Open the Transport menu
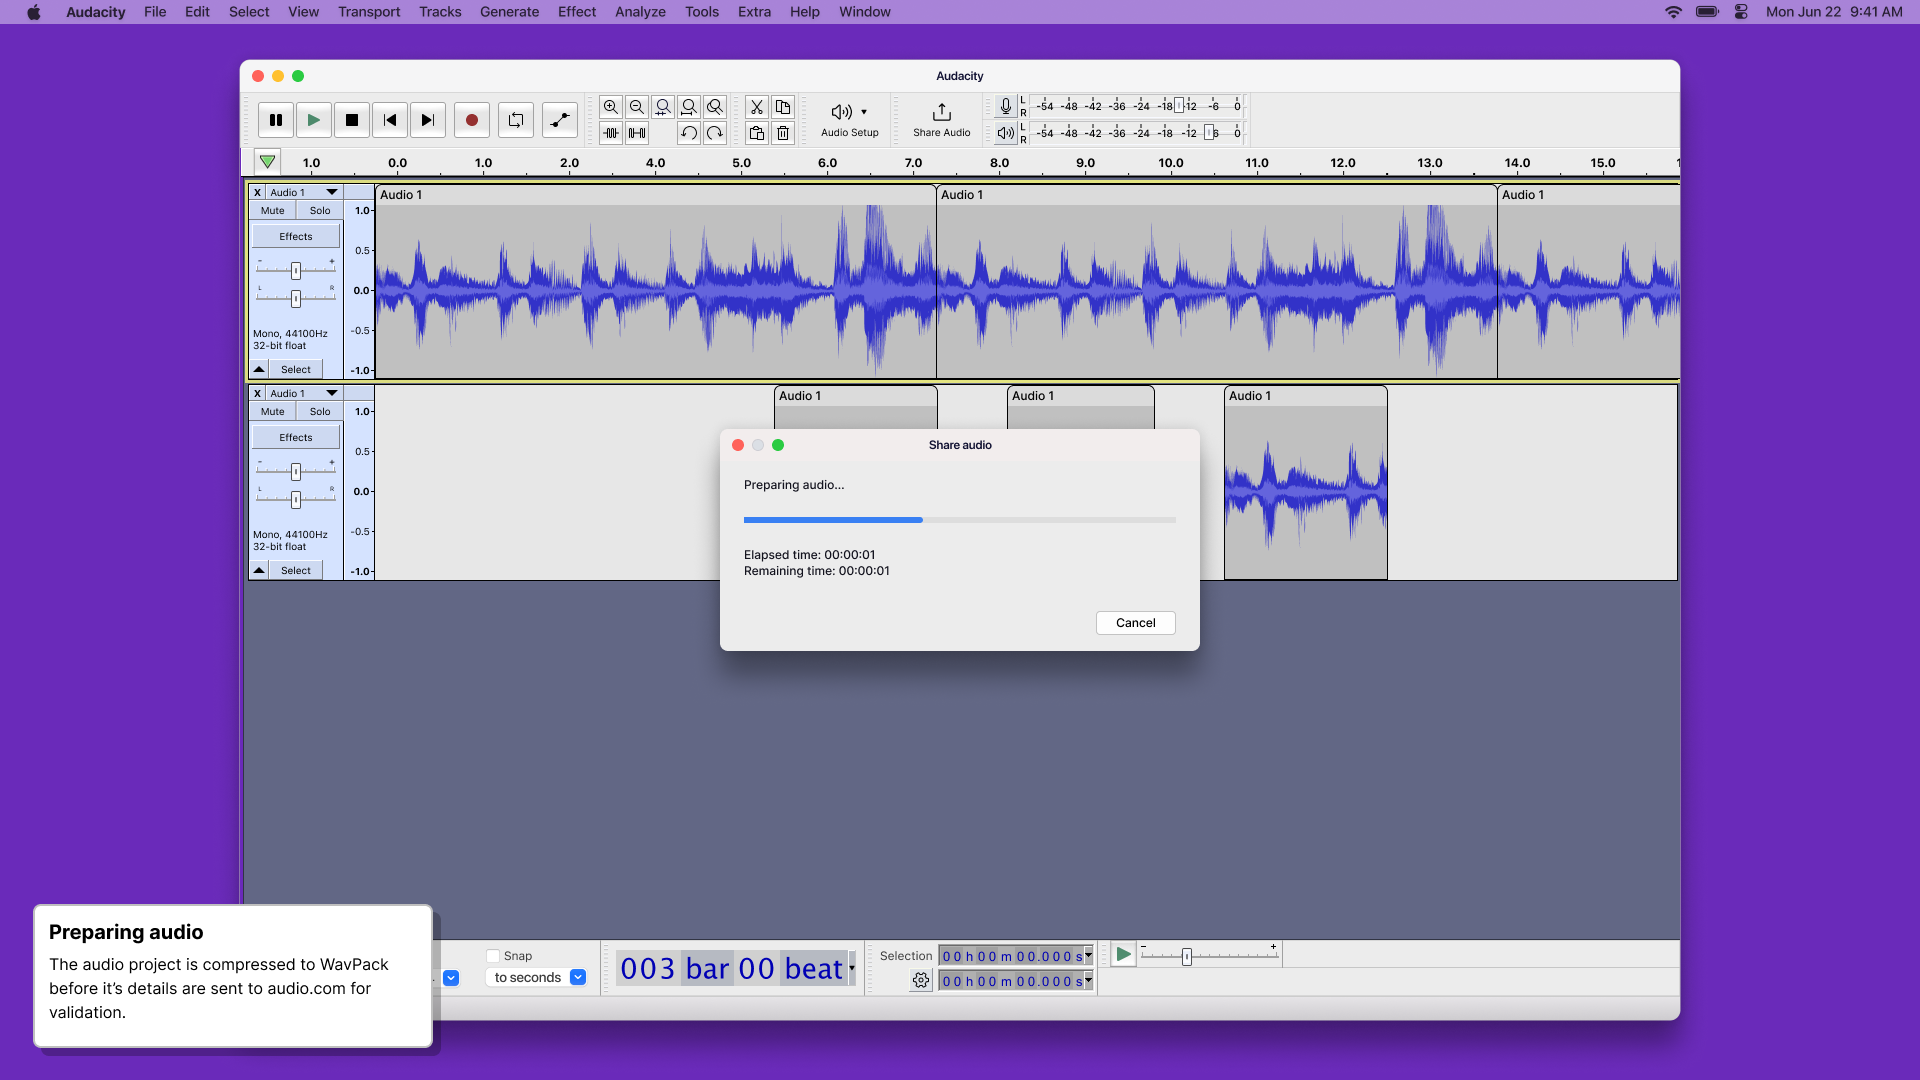 [368, 12]
